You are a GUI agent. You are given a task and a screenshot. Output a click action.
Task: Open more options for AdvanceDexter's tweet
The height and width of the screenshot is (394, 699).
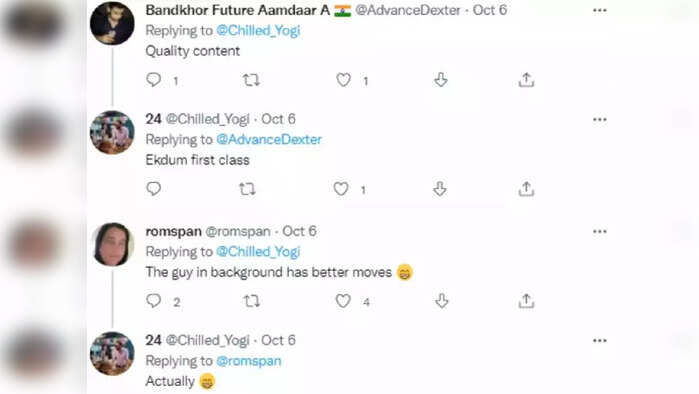pyautogui.click(x=600, y=10)
